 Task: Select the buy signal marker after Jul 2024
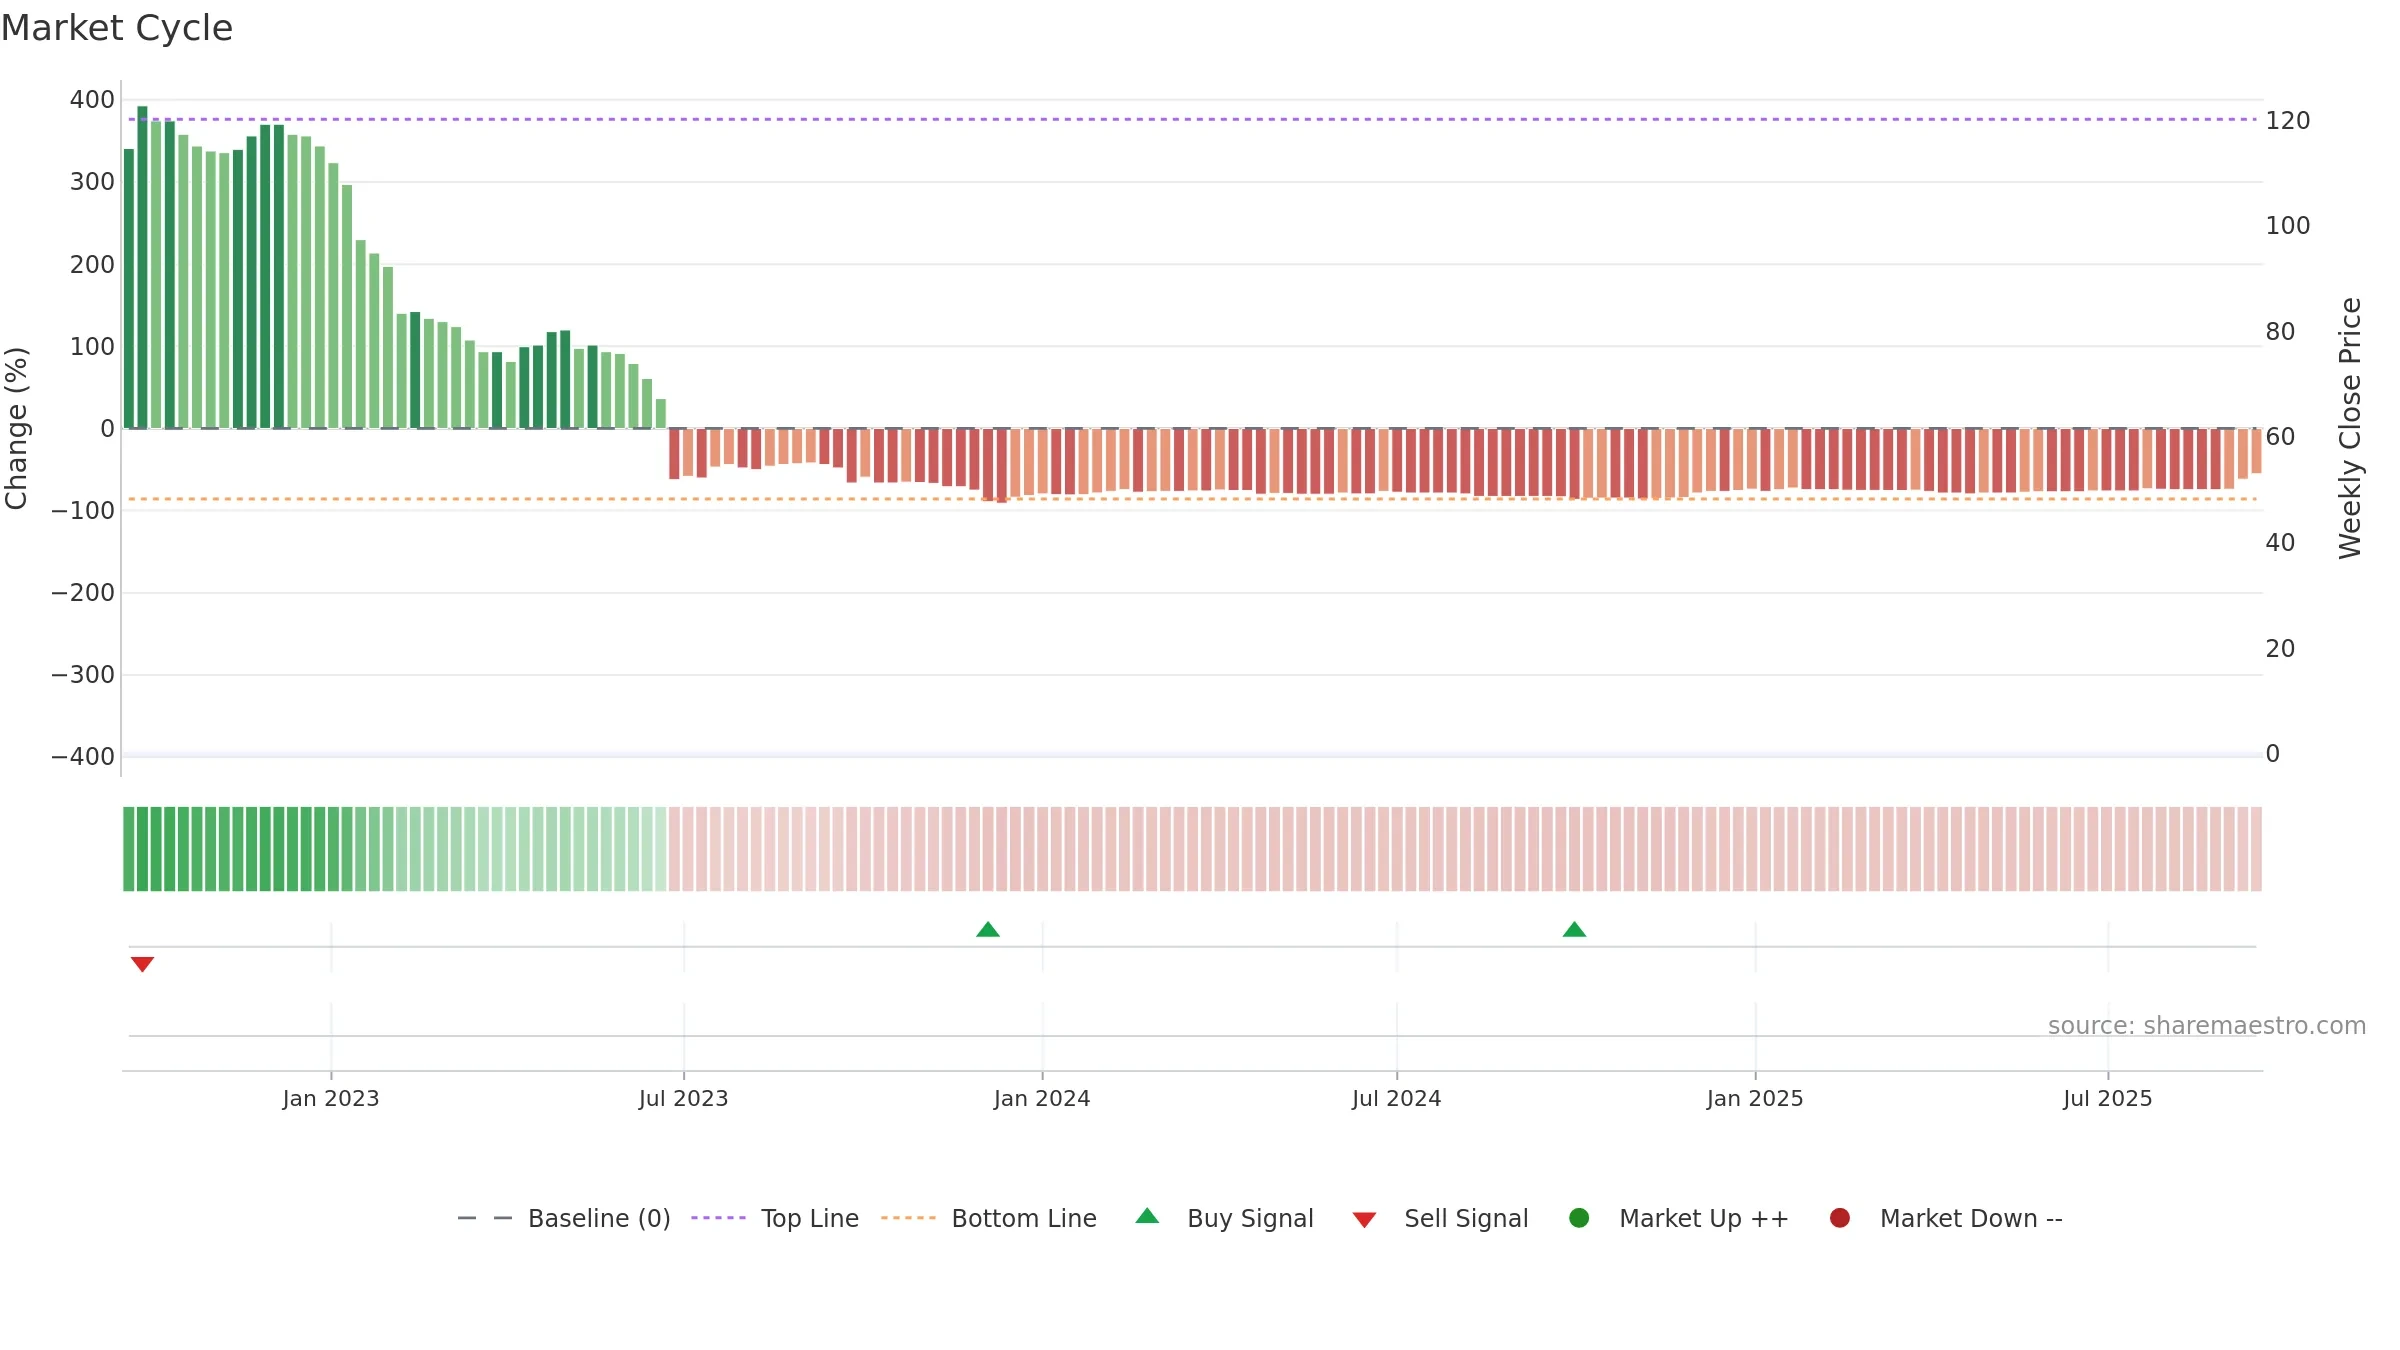(x=1574, y=929)
